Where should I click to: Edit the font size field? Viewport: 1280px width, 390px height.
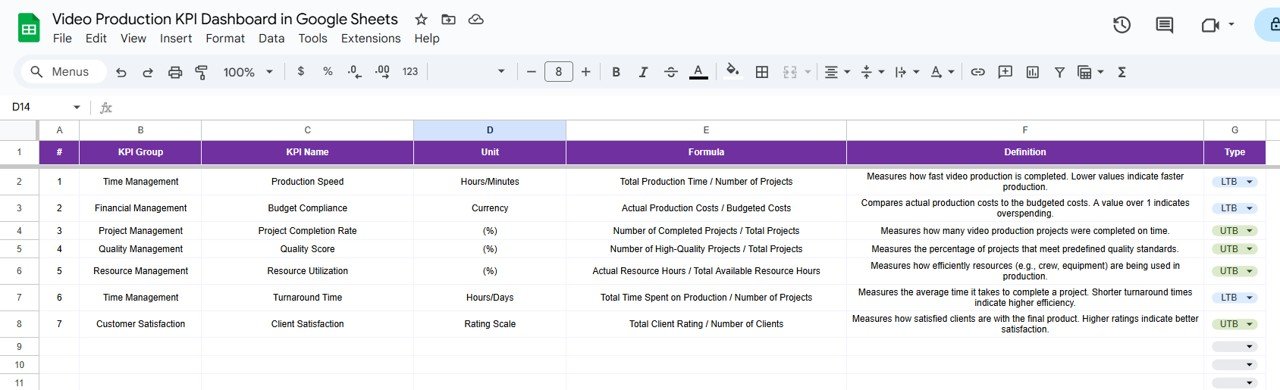(x=558, y=72)
